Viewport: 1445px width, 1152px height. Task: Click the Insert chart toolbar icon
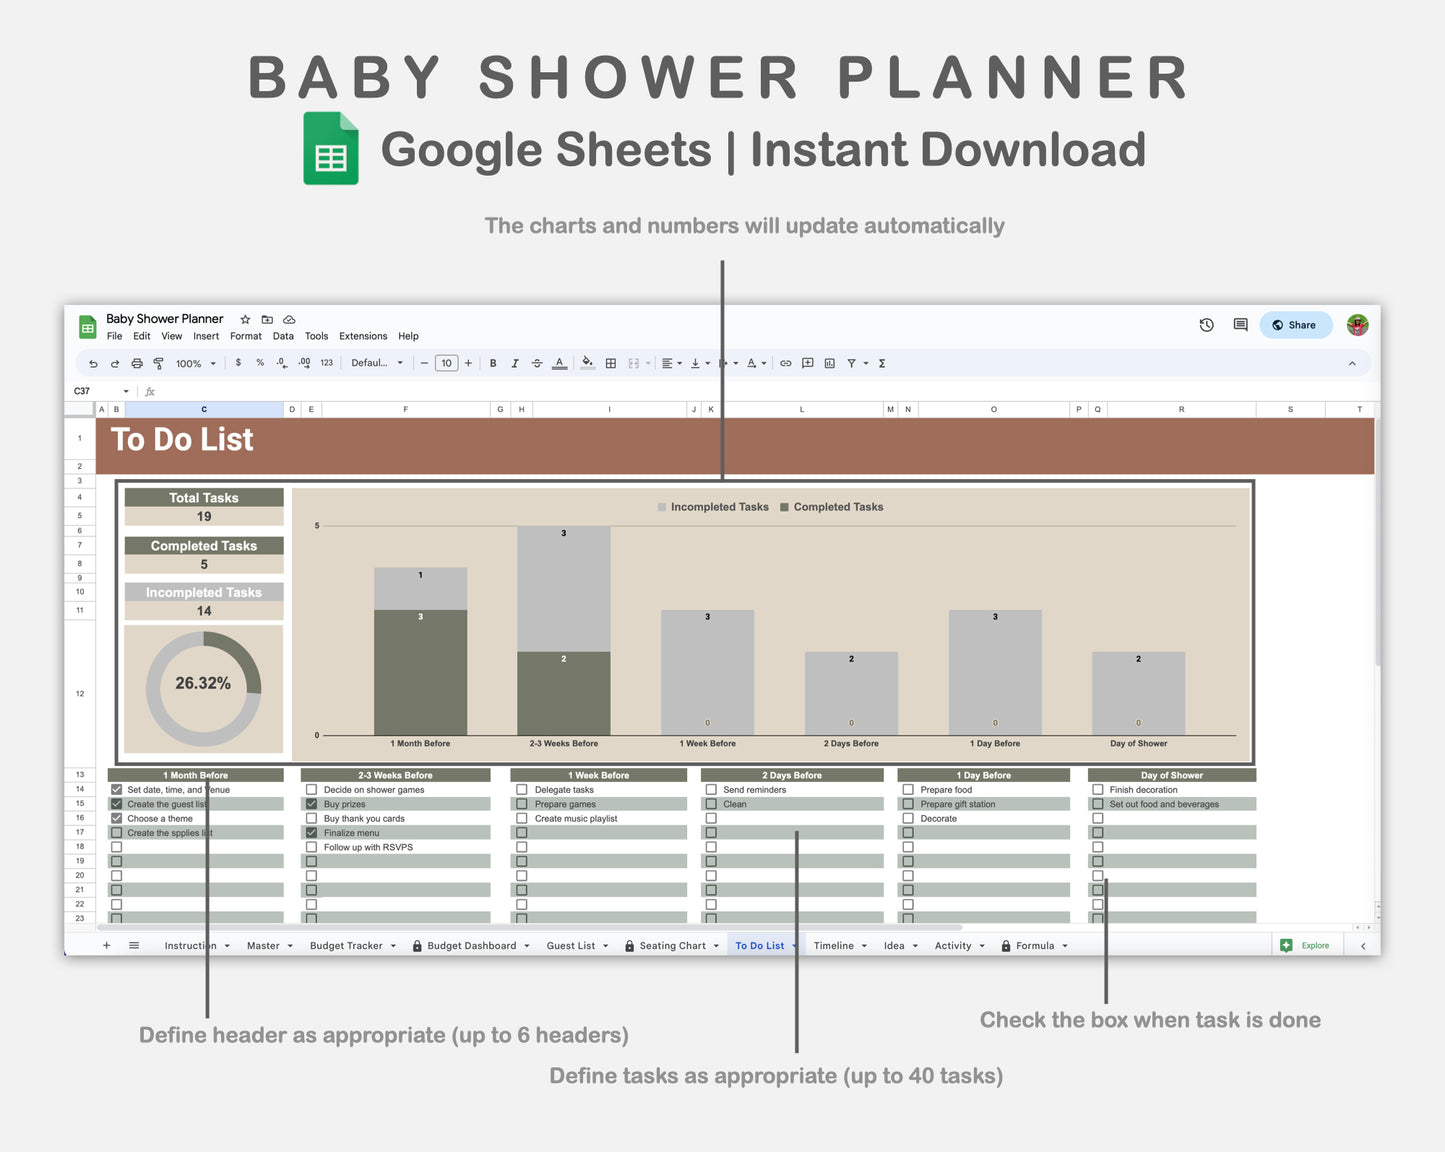coord(829,363)
